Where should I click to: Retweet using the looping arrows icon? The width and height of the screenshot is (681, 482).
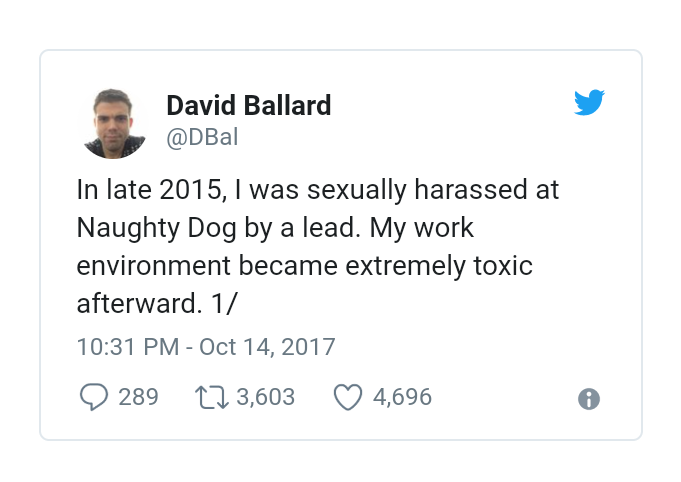212,397
